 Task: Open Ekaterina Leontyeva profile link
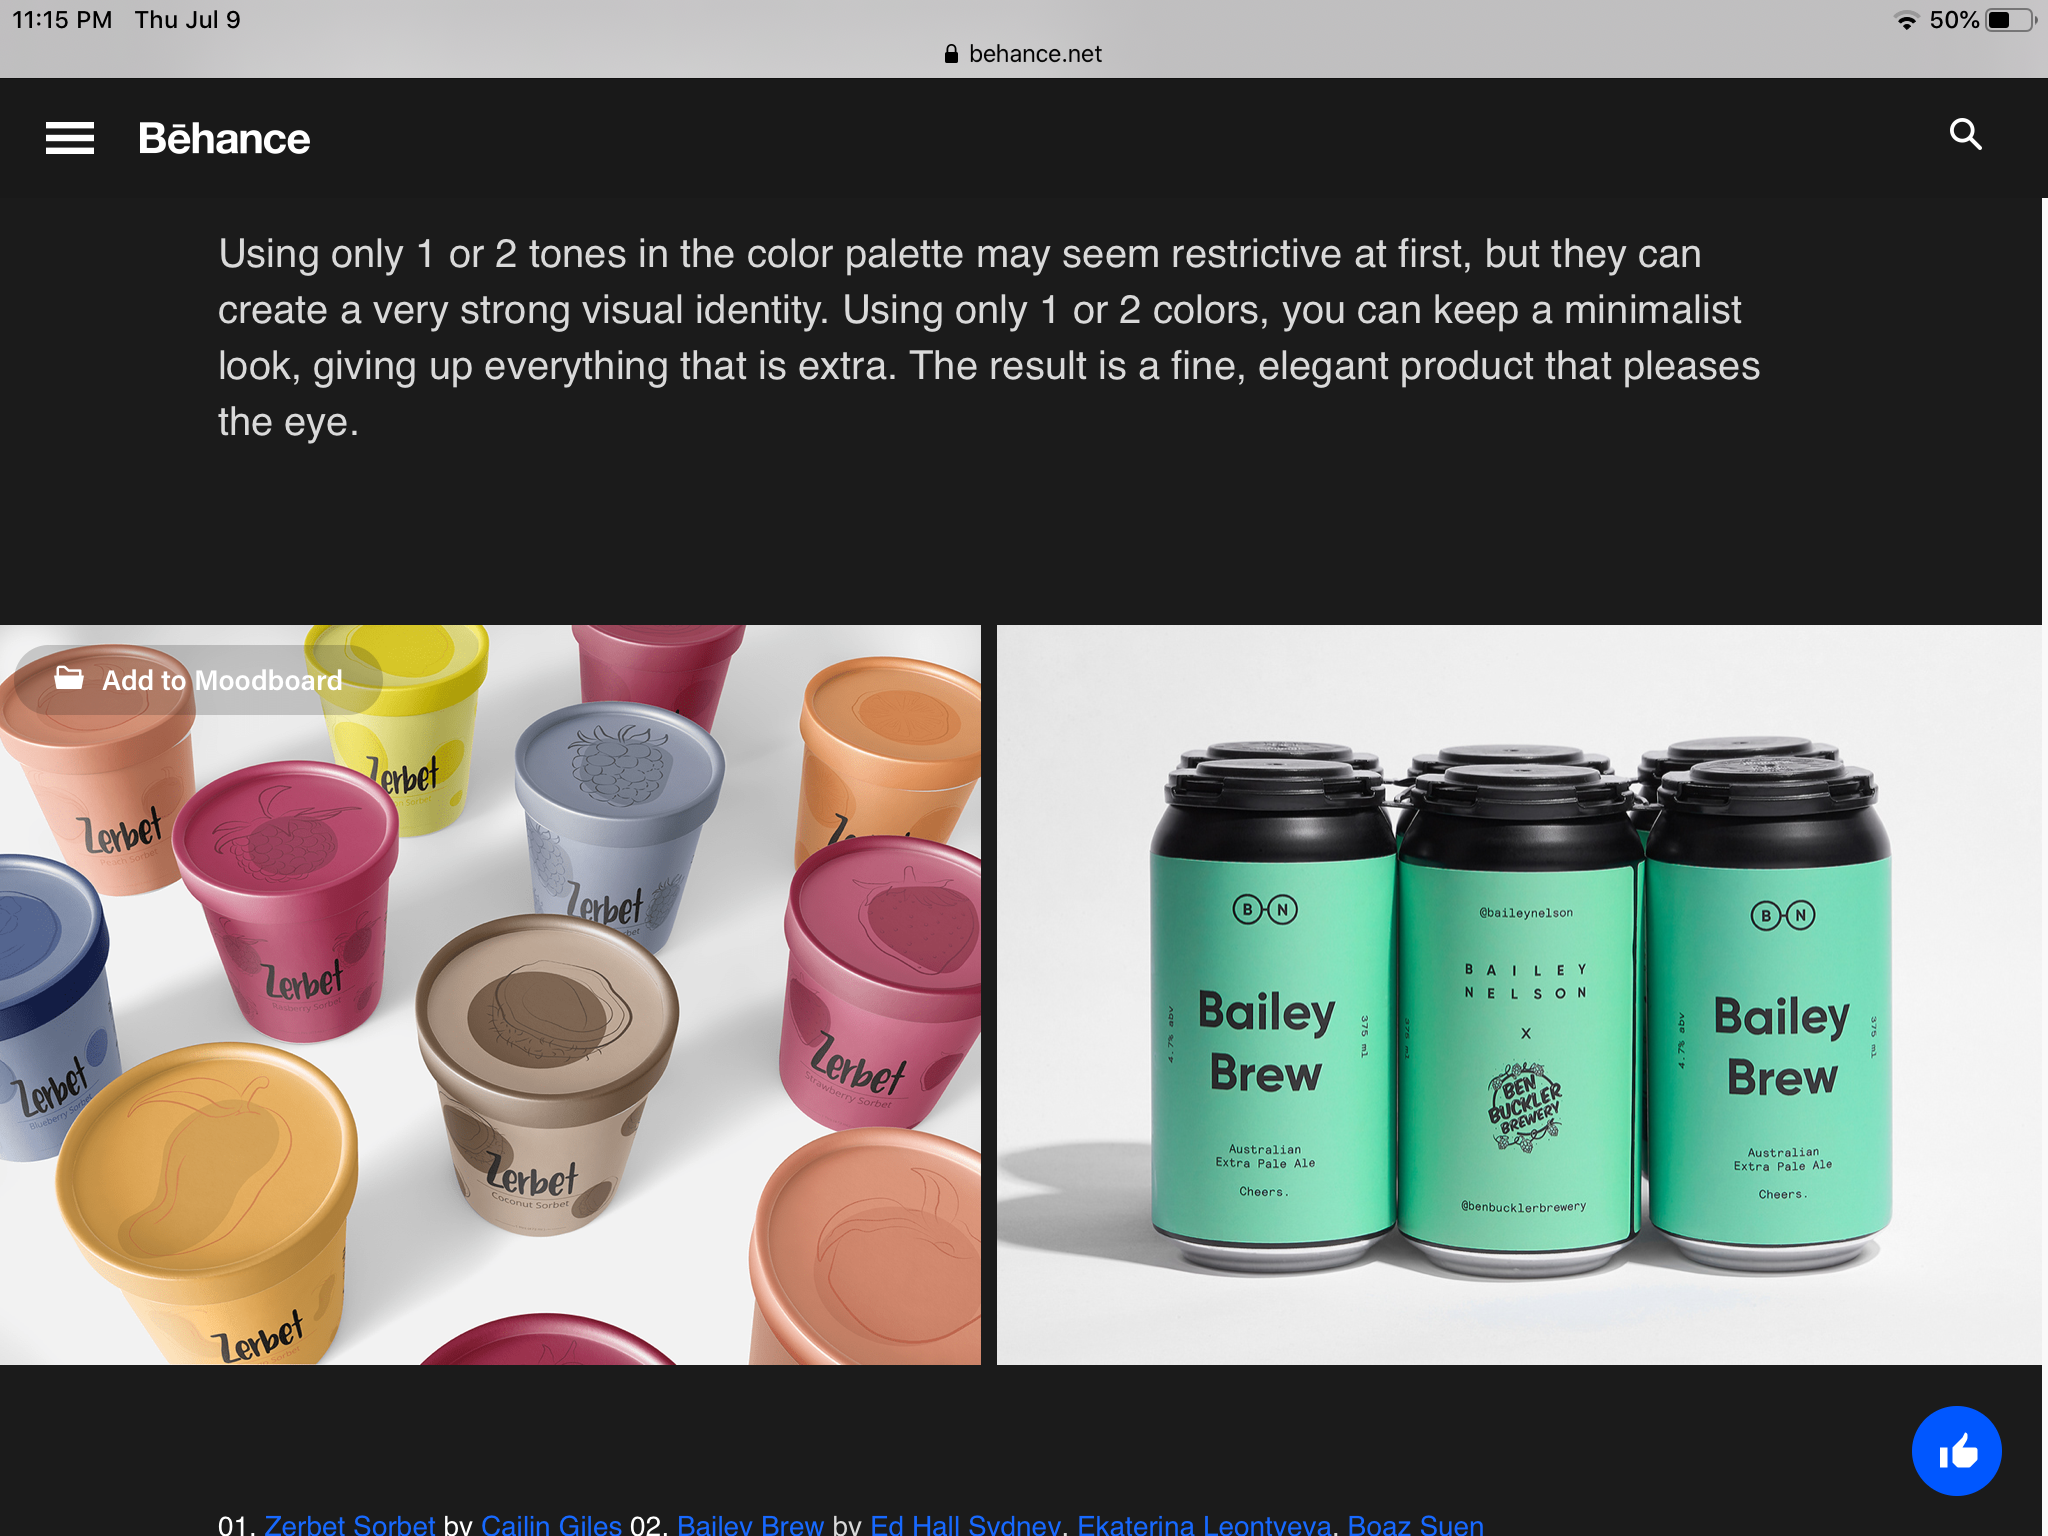tap(1204, 1524)
